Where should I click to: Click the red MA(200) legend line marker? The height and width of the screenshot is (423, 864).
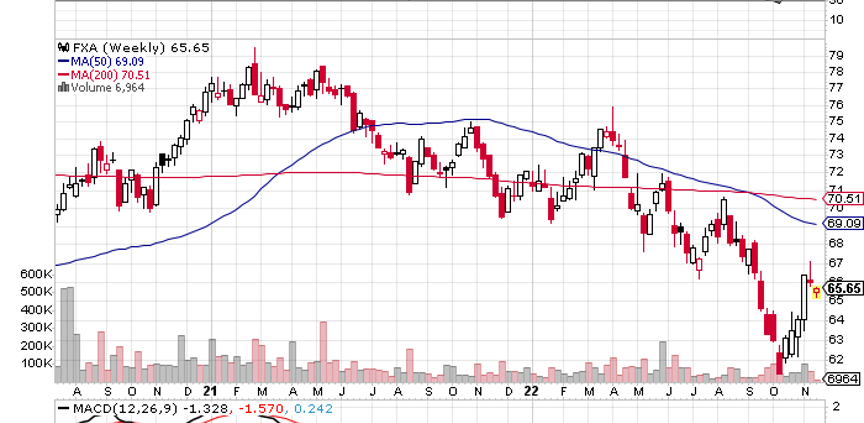click(63, 73)
